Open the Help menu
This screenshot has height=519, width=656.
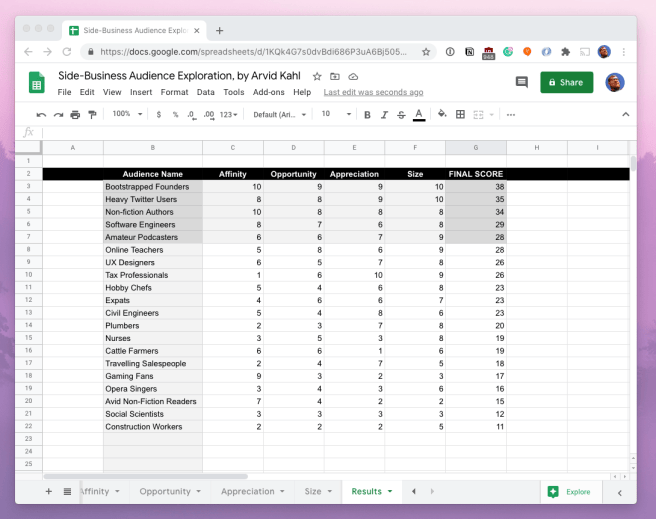(302, 92)
